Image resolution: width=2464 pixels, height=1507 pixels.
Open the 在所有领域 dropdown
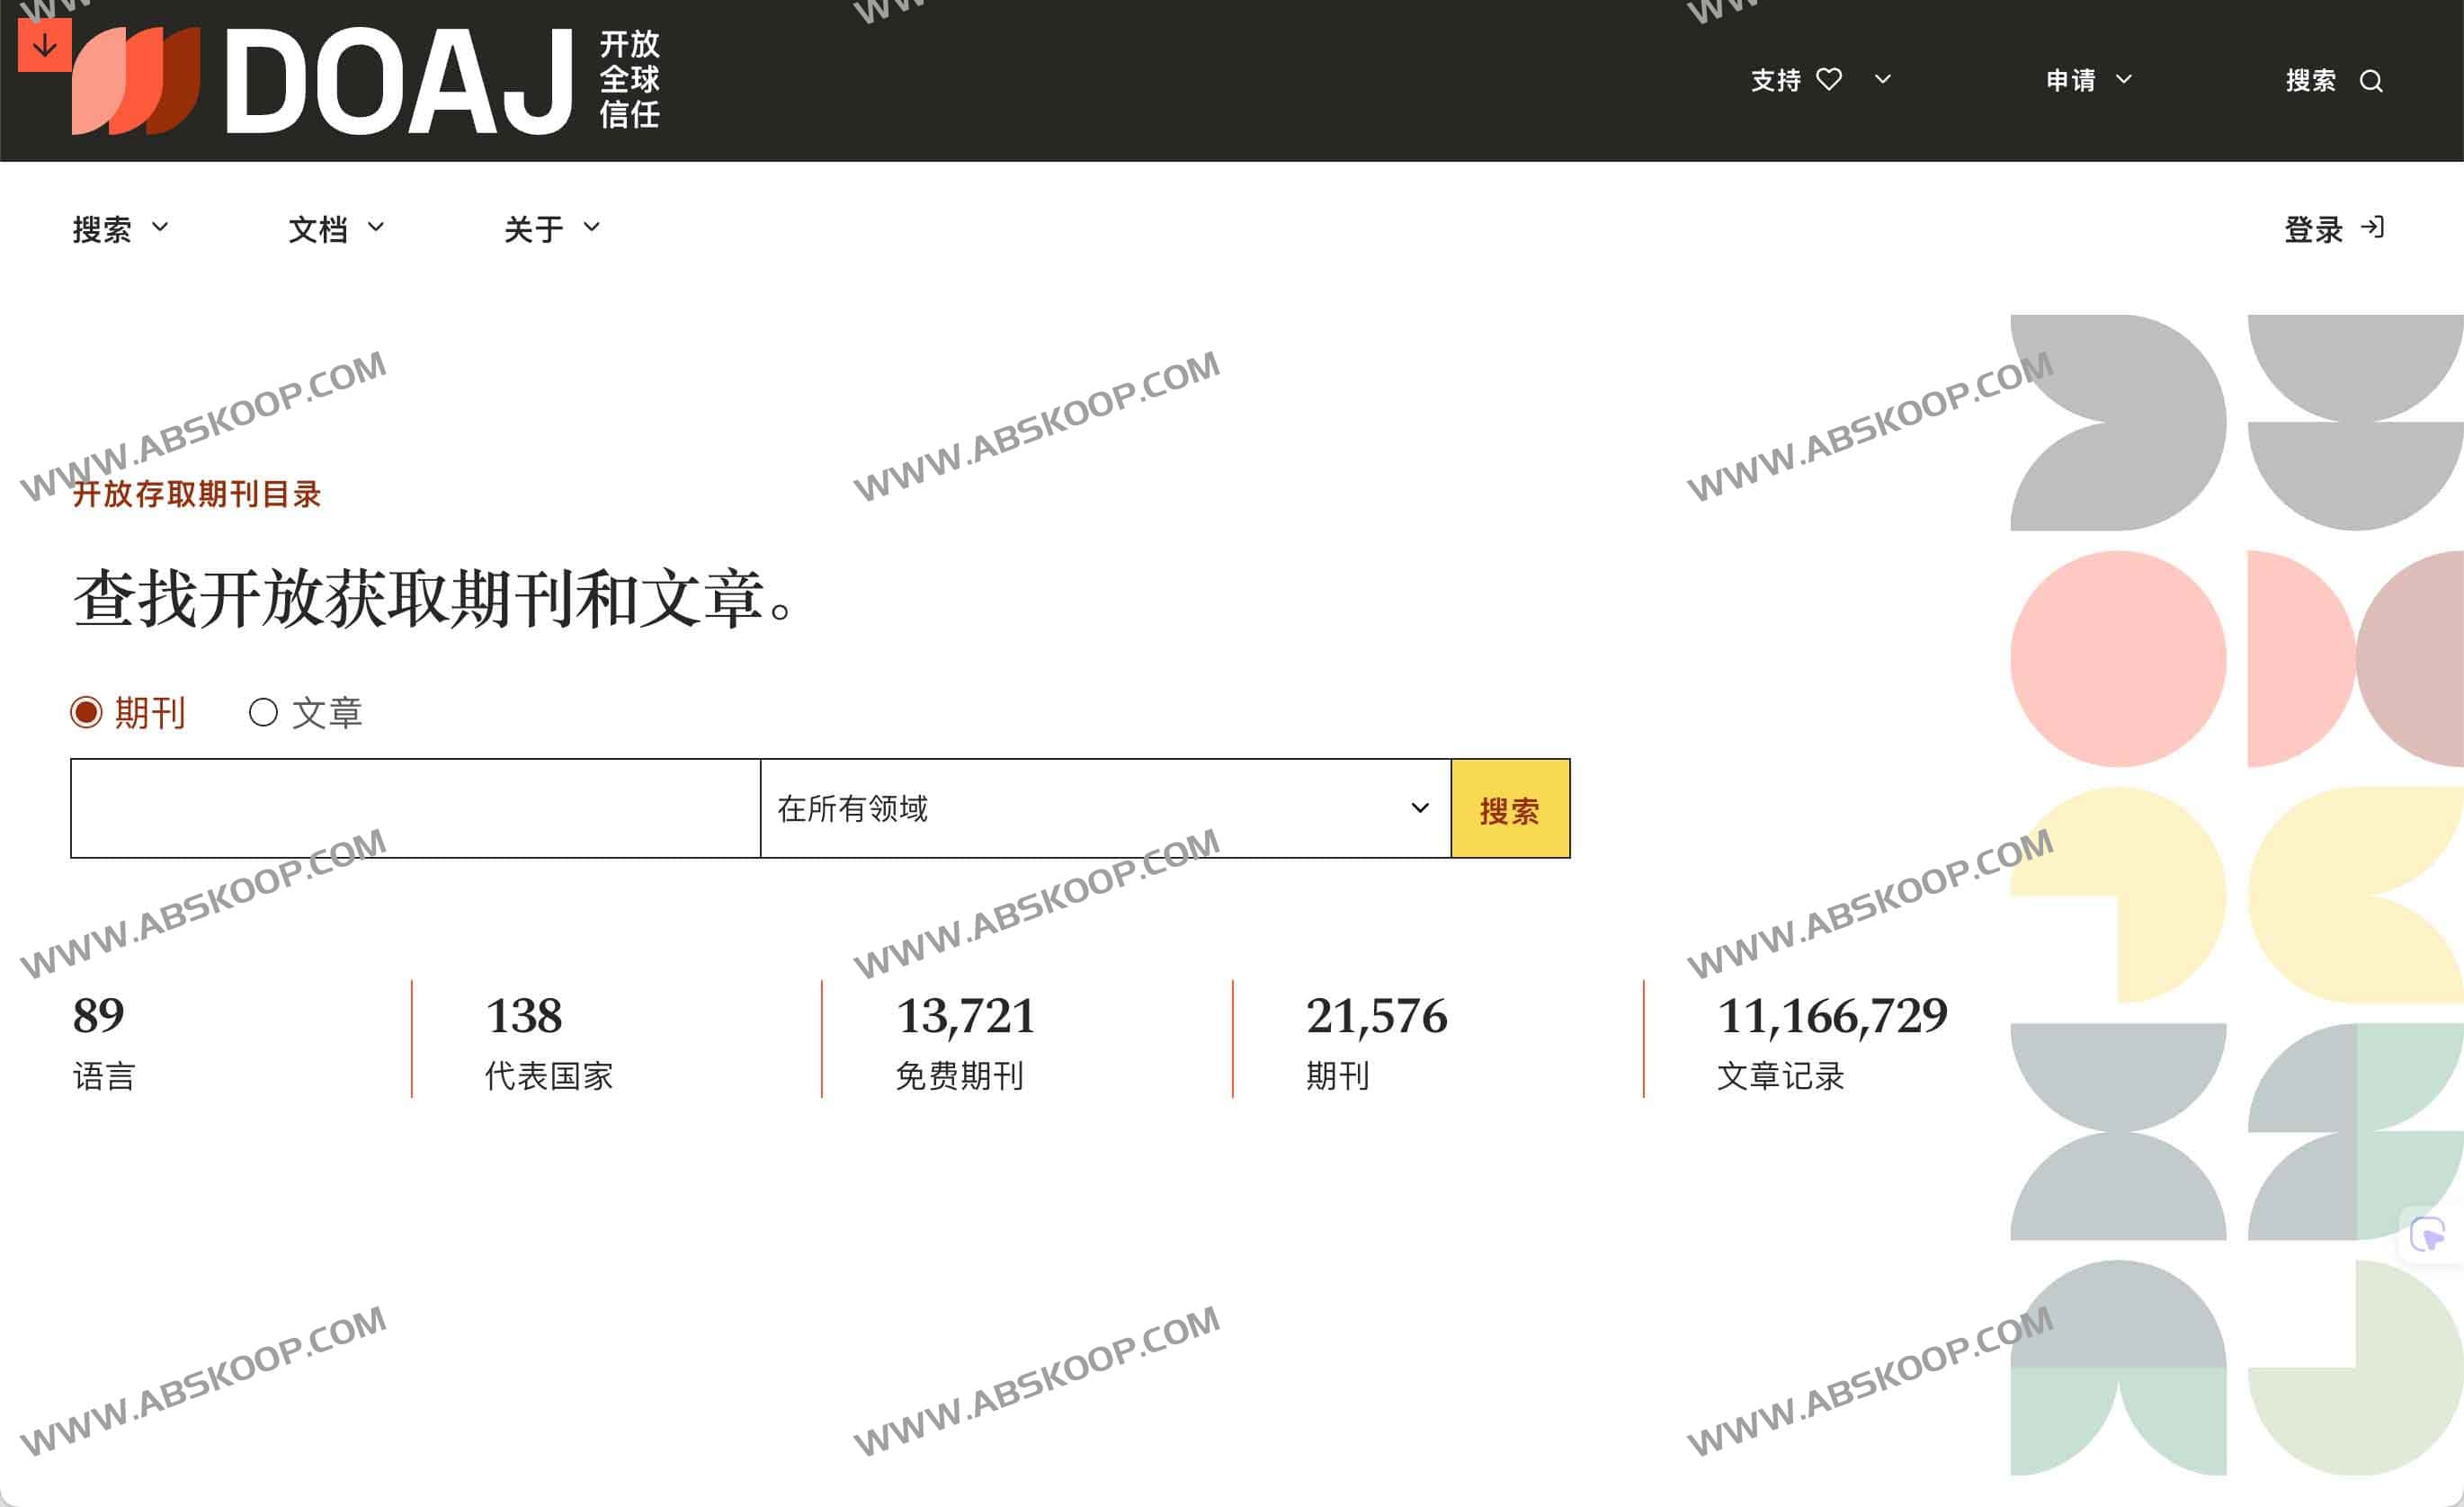click(x=1100, y=808)
